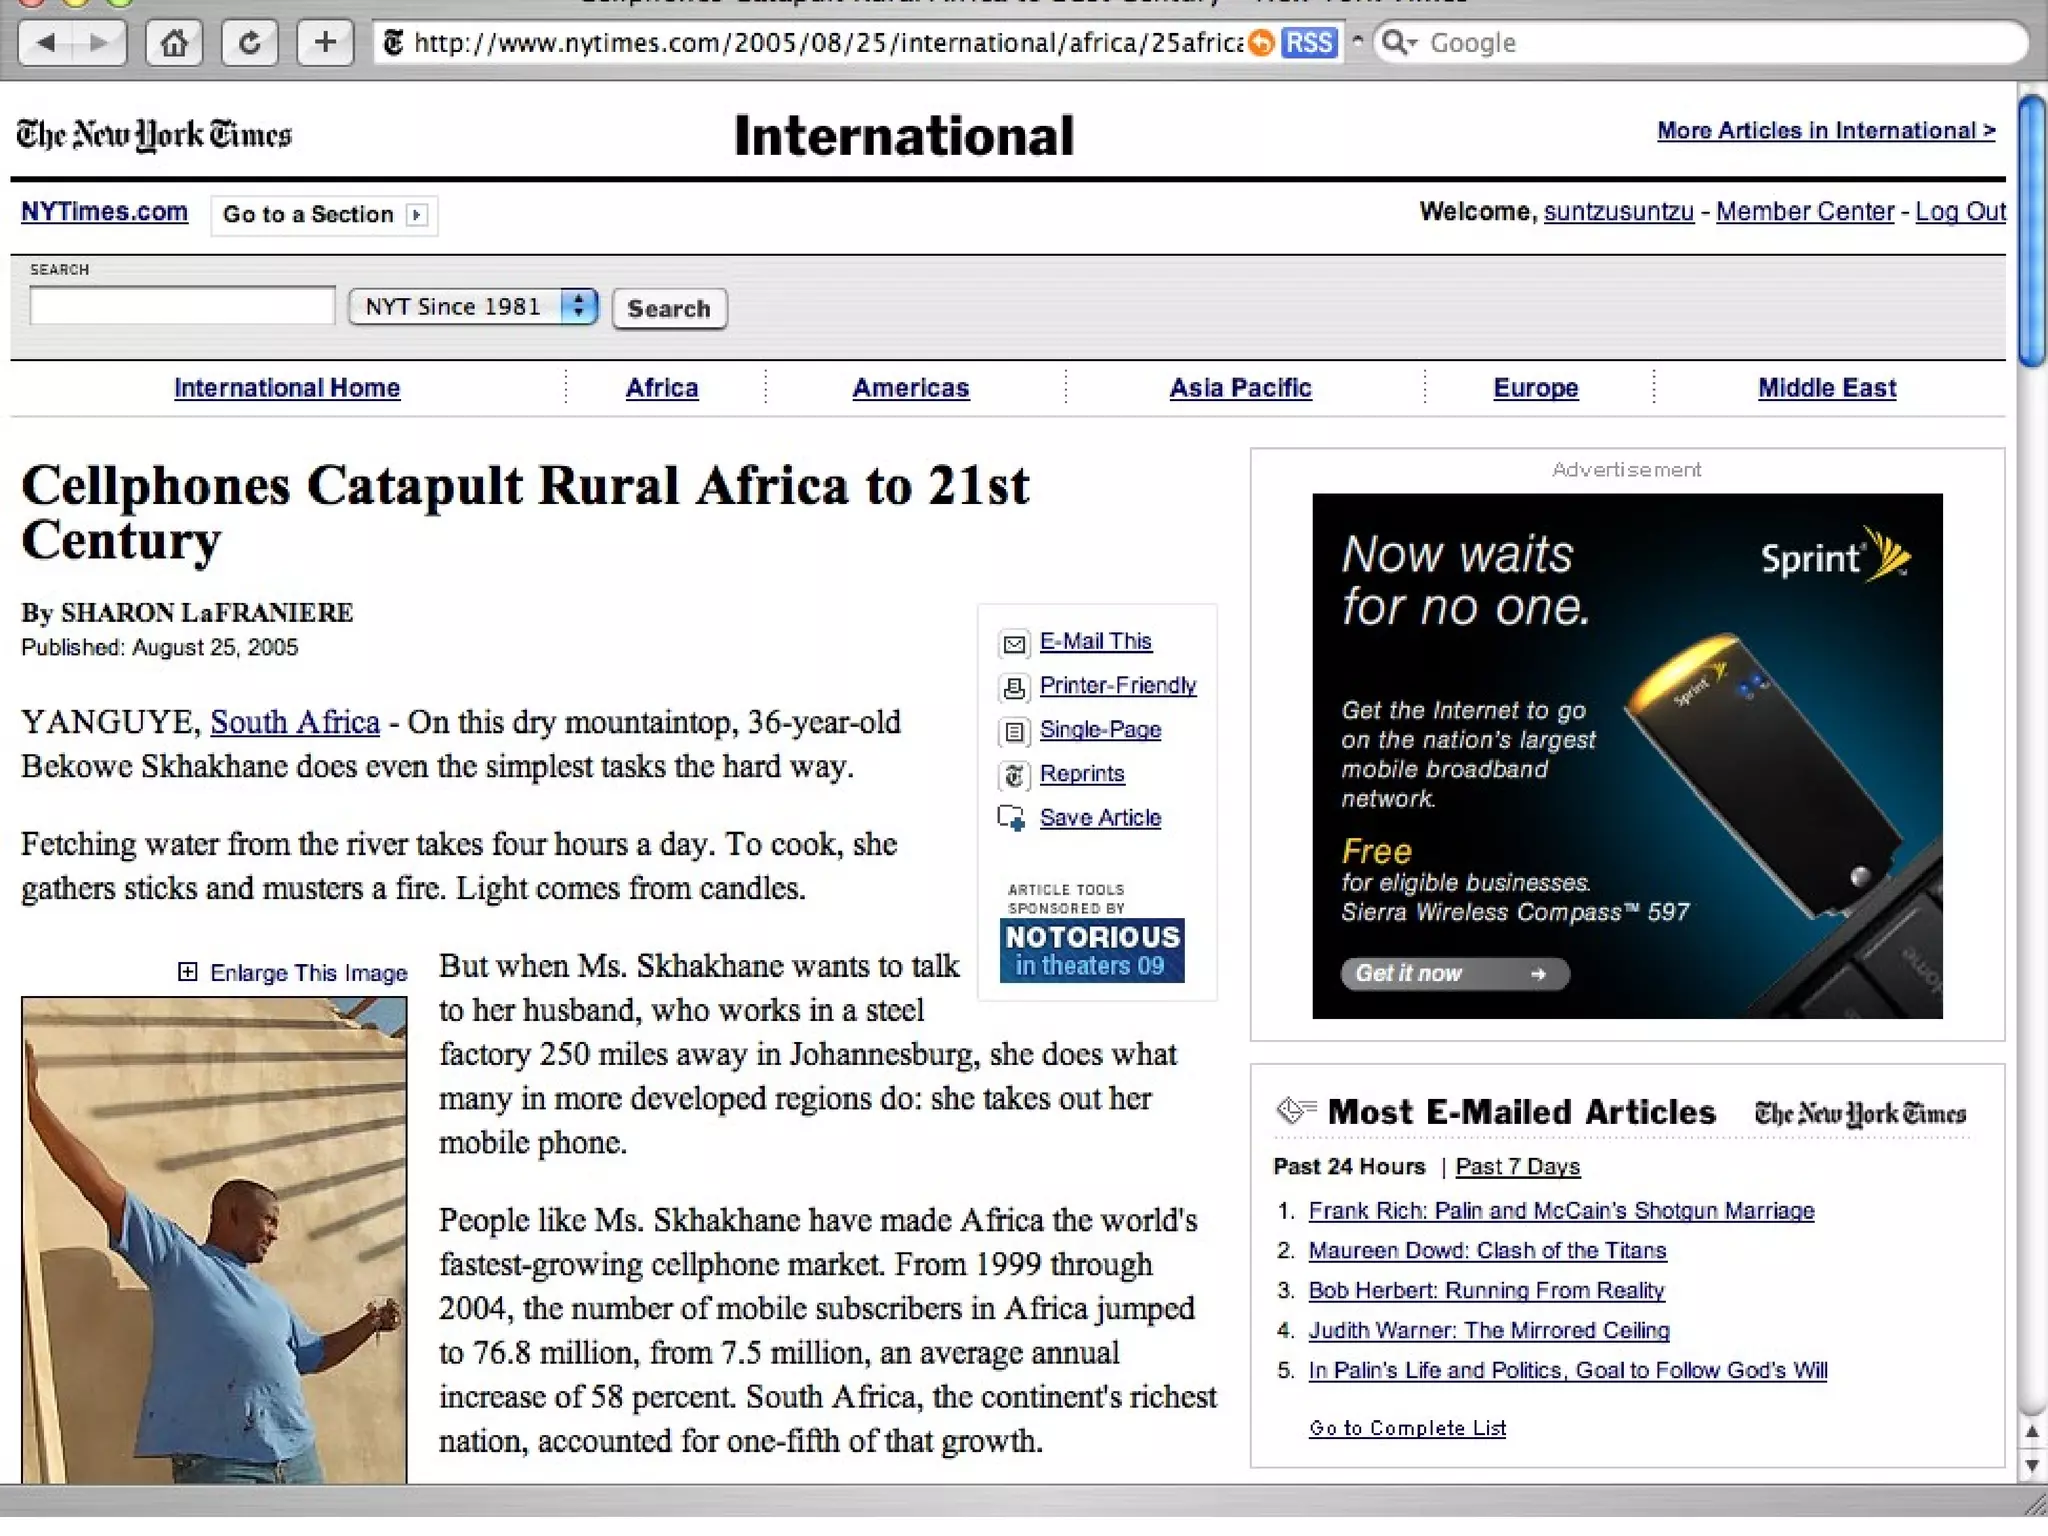Click the vertical scrollbar down arrow

(2032, 1465)
